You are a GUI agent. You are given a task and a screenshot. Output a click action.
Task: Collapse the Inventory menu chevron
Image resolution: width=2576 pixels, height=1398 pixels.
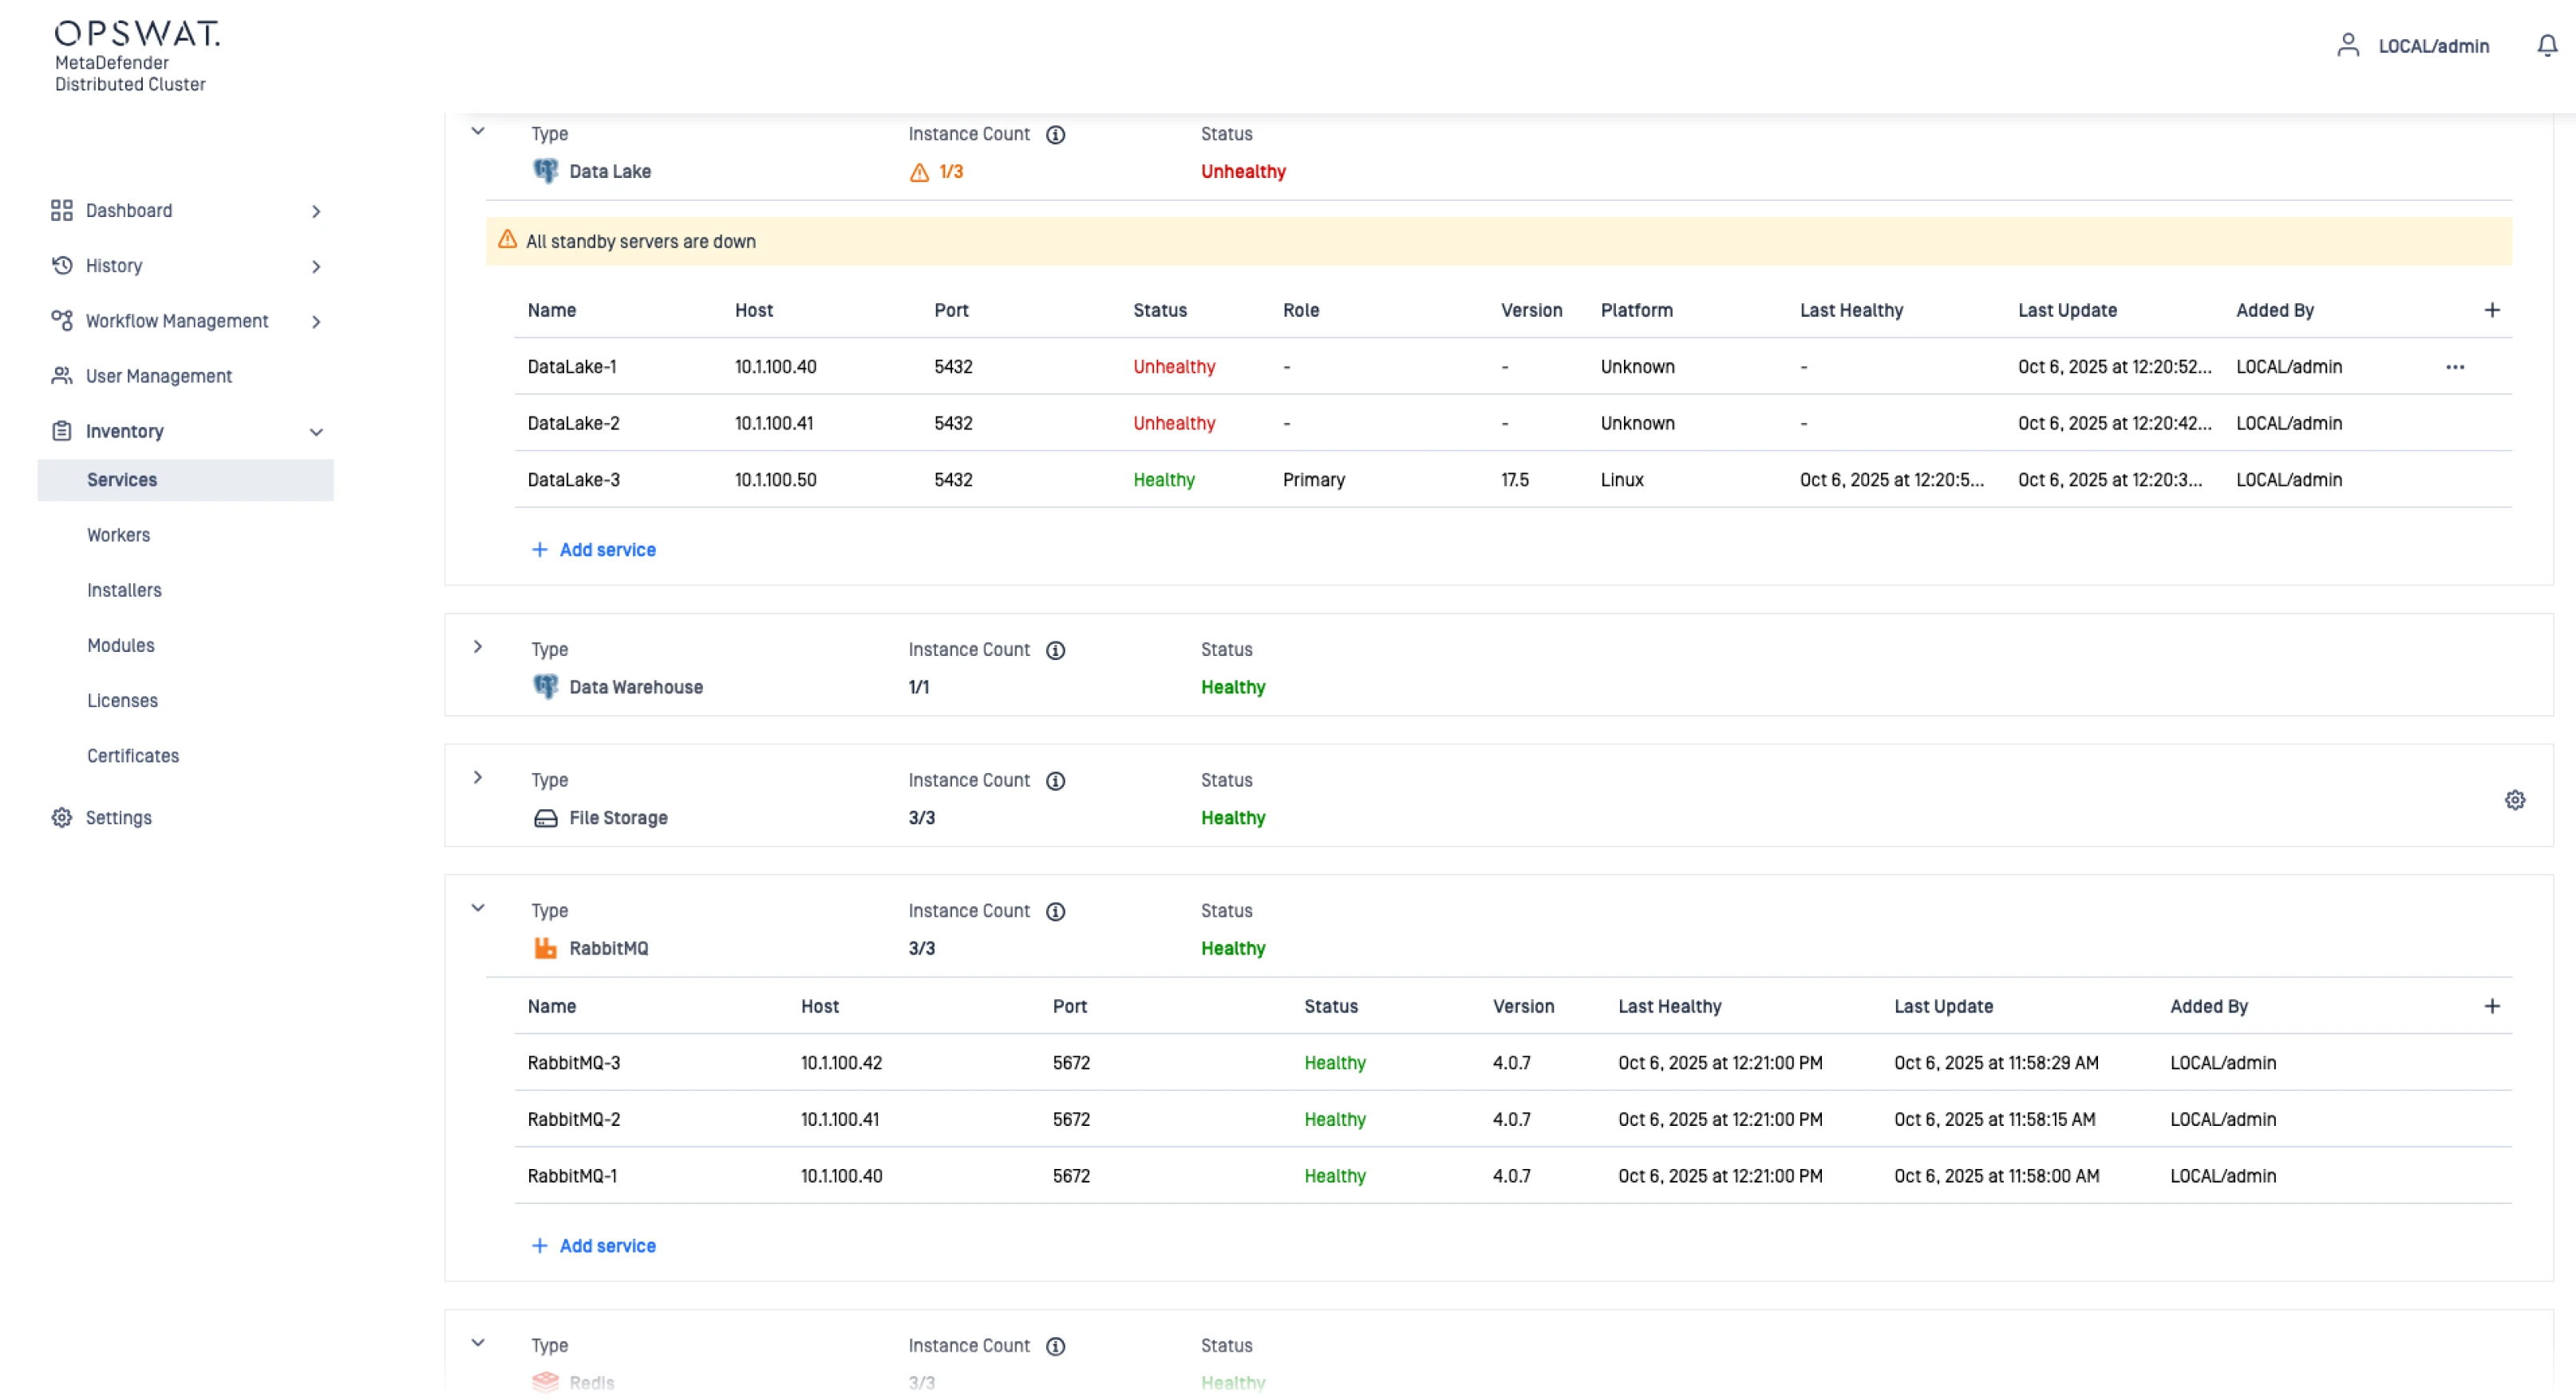(316, 432)
